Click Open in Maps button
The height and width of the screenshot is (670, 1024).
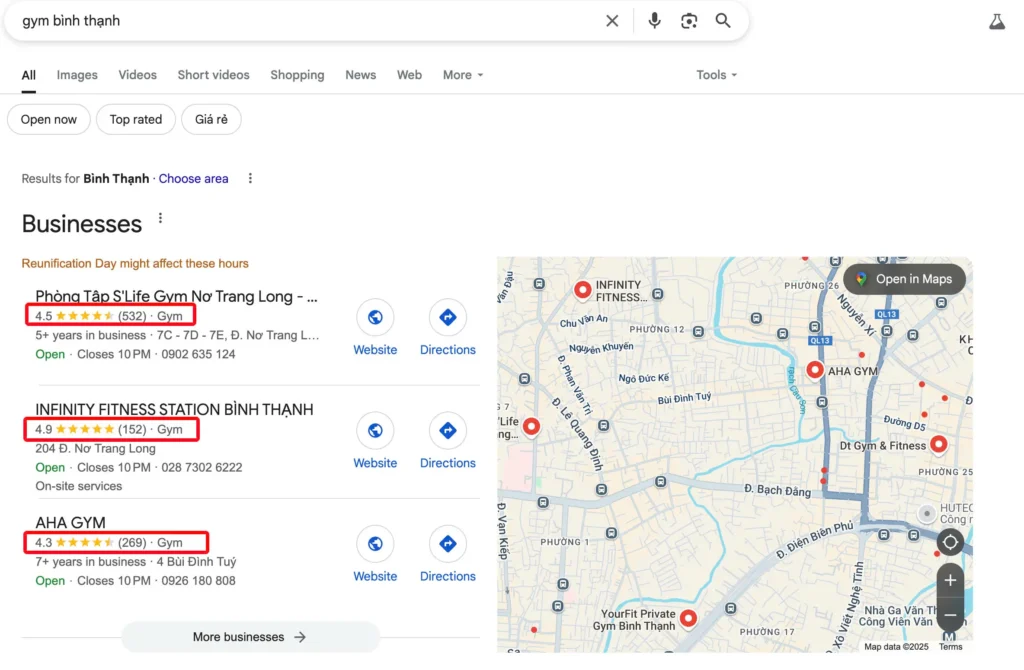(x=904, y=279)
